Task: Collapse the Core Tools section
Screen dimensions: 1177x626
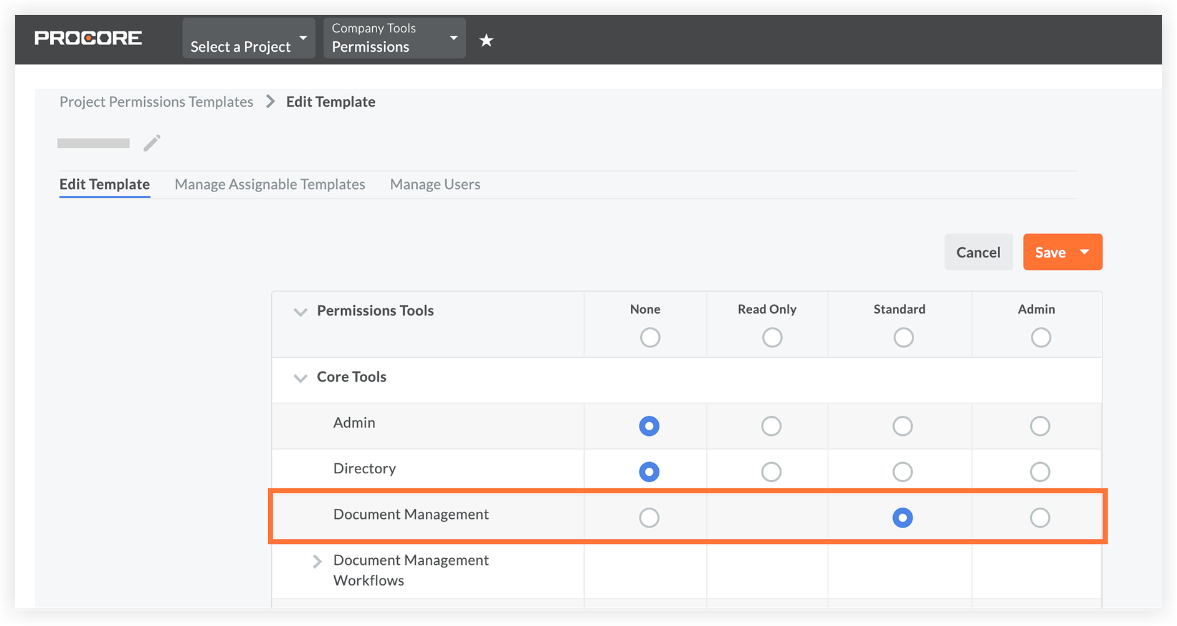Action: 300,378
